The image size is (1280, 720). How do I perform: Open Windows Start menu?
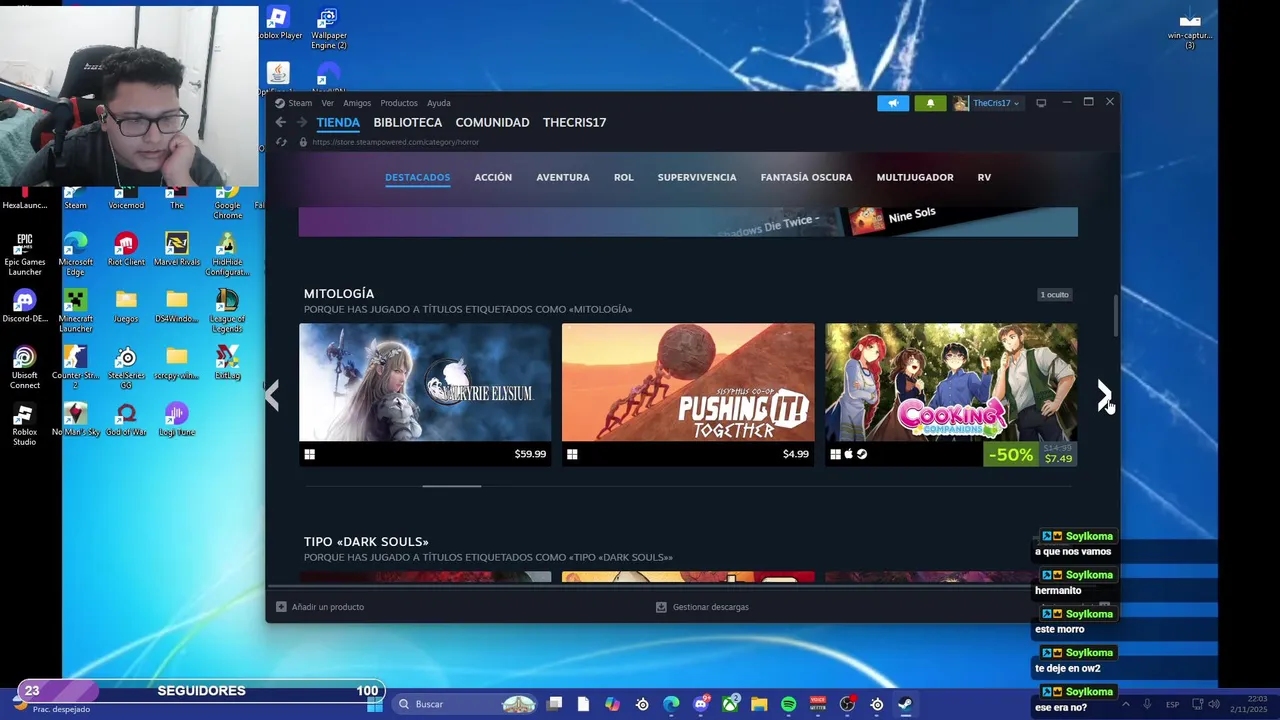[x=375, y=704]
